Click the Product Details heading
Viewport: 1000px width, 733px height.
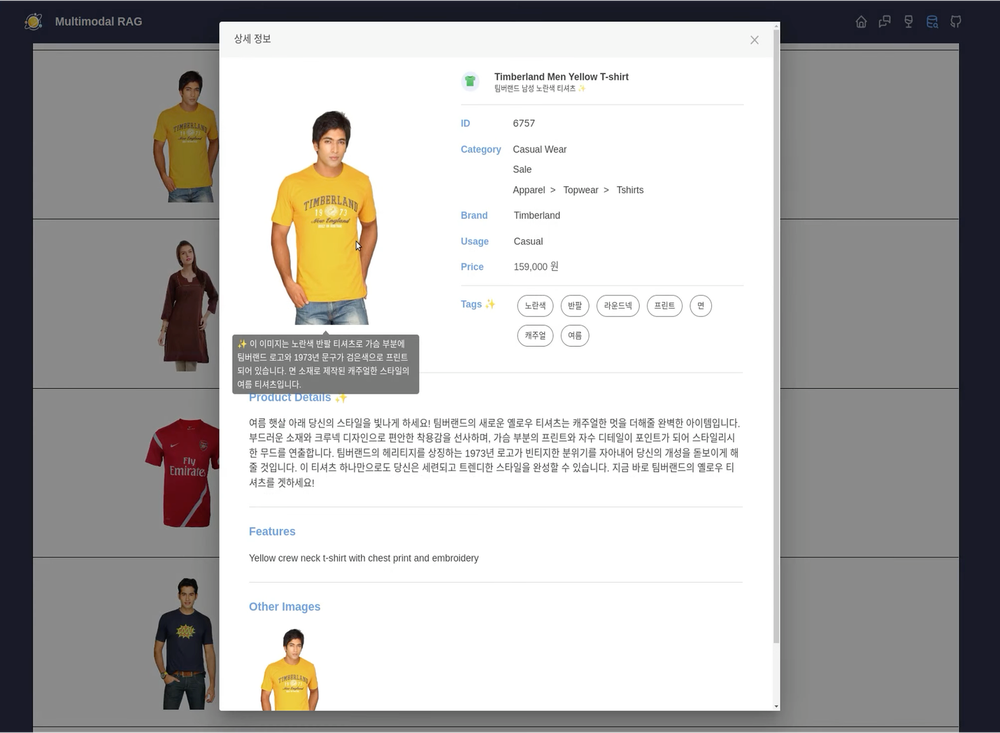click(290, 398)
